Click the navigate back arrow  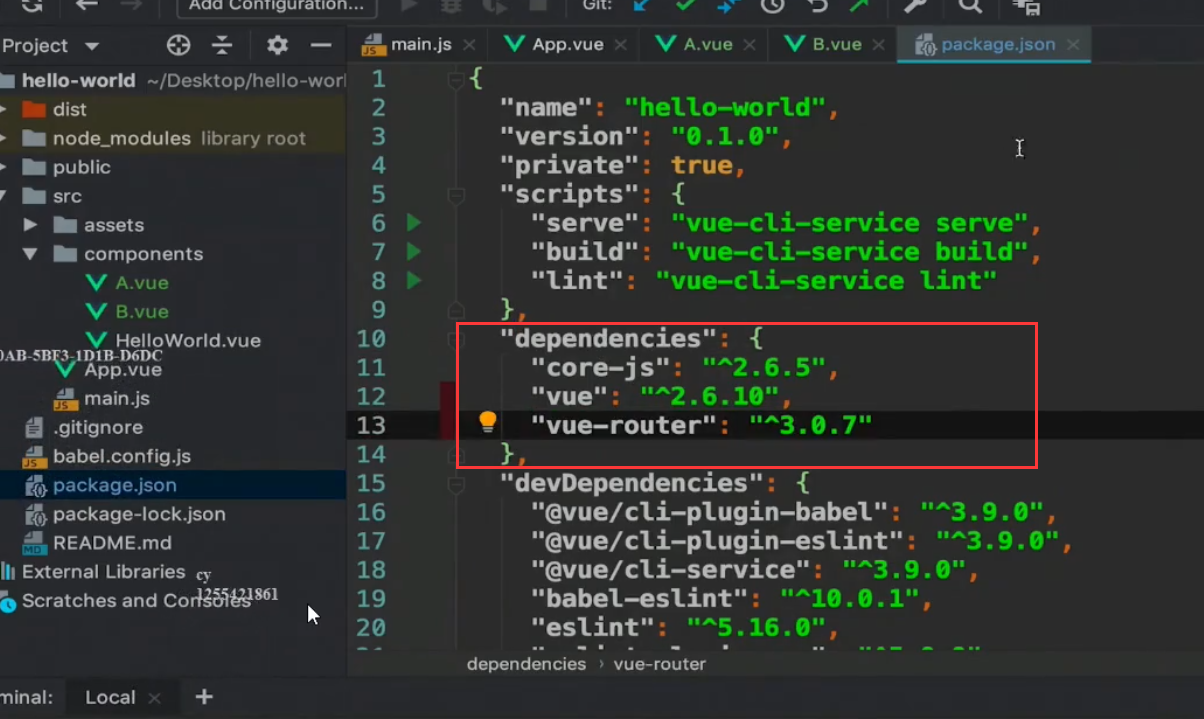pyautogui.click(x=87, y=5)
